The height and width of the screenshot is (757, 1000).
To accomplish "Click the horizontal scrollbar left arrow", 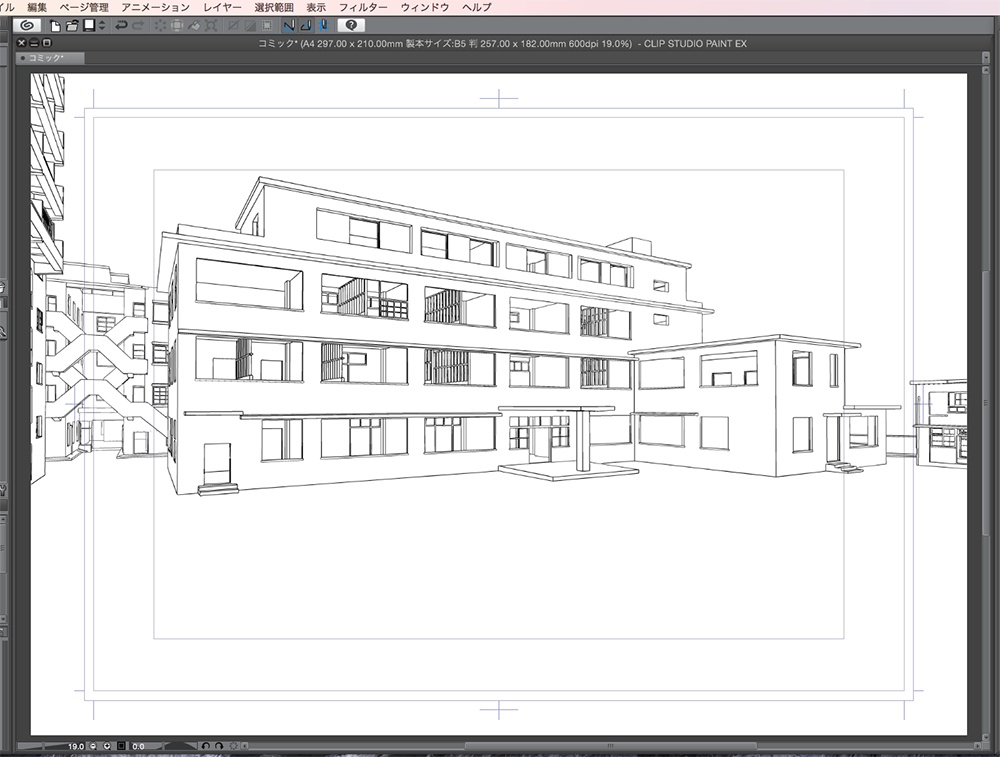I will [245, 746].
